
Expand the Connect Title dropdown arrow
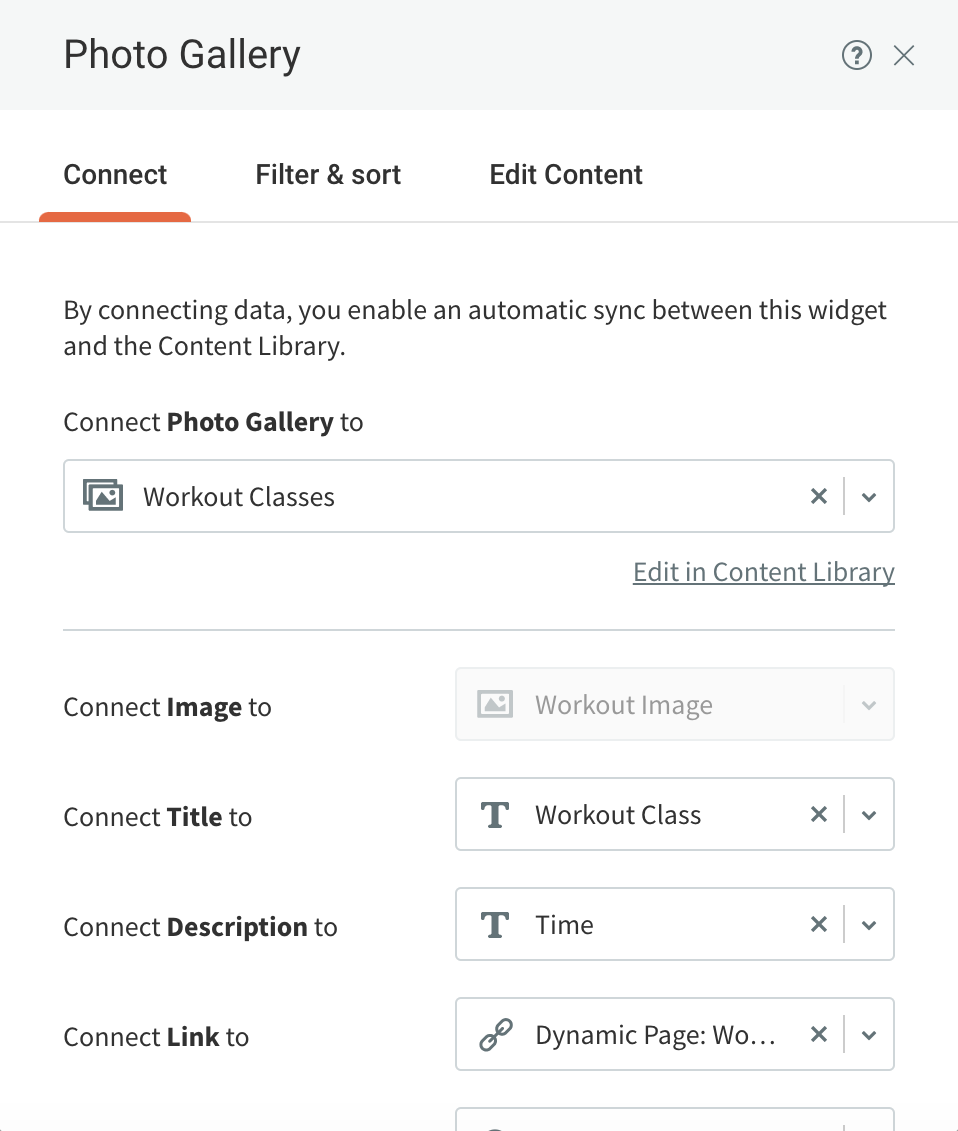(869, 815)
